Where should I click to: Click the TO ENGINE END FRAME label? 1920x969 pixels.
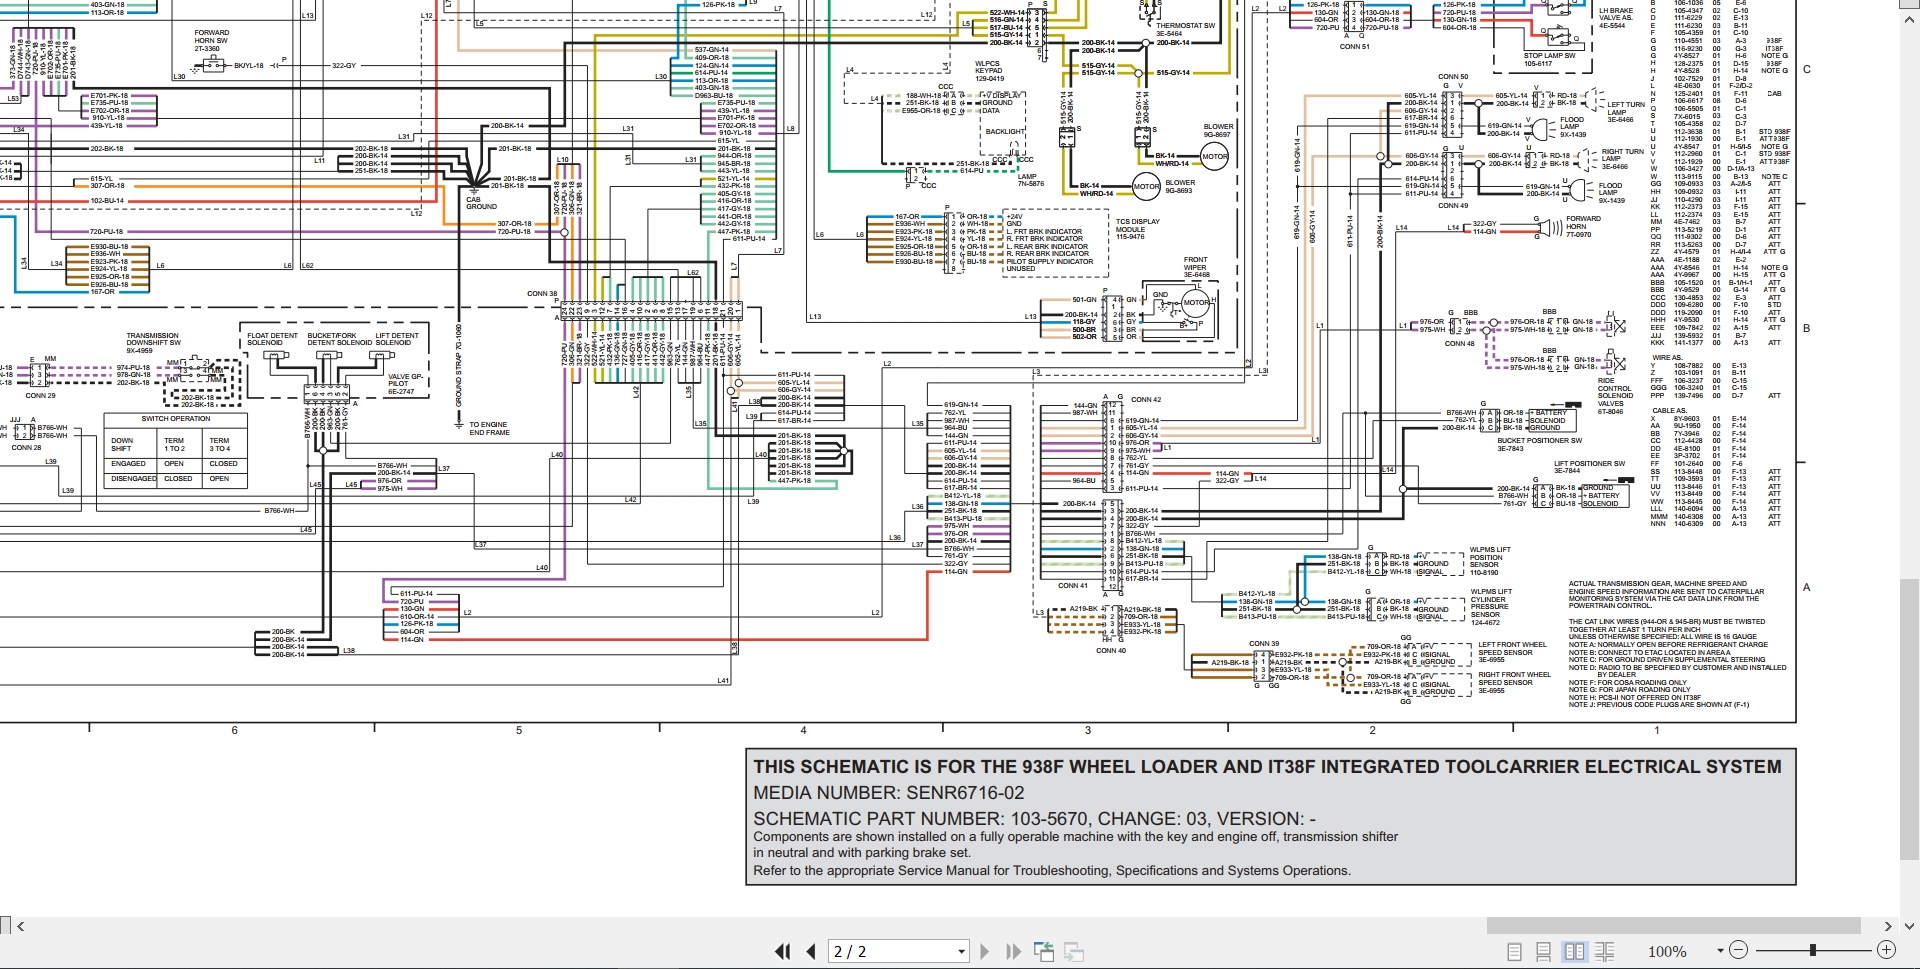(x=489, y=428)
